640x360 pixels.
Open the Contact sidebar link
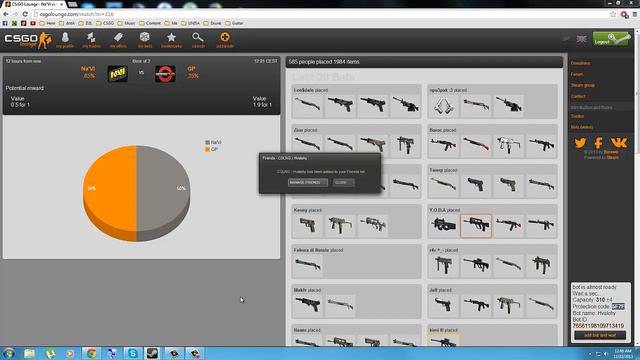point(578,96)
